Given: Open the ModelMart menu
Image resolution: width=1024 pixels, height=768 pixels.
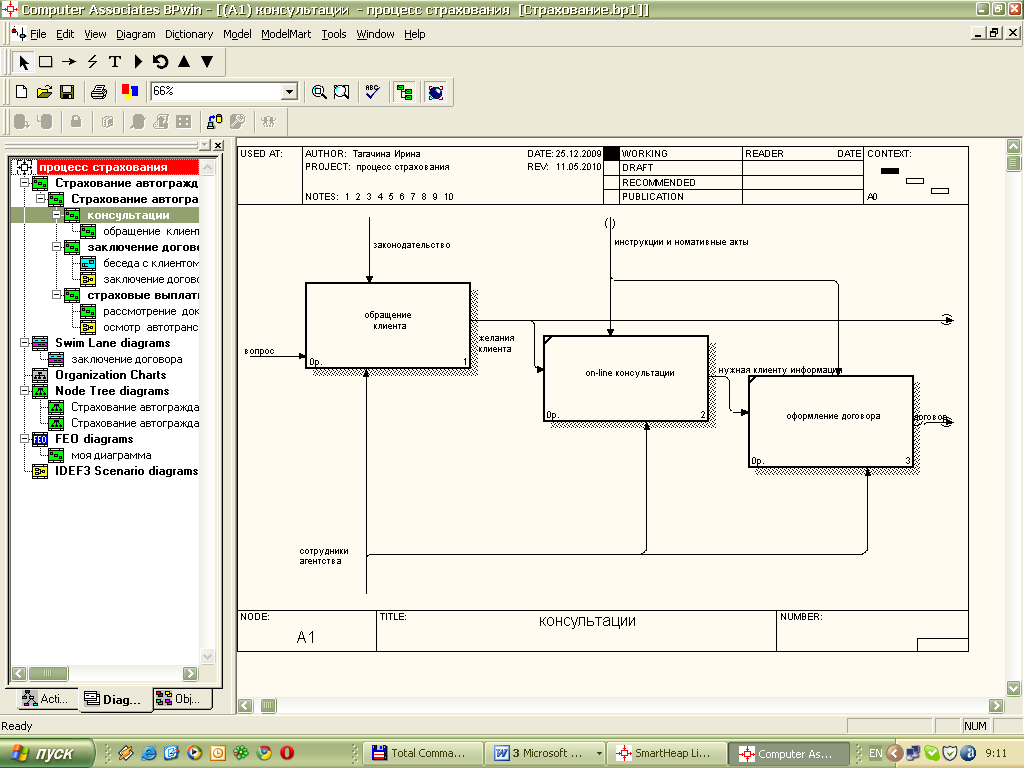Looking at the screenshot, I should coord(286,34).
